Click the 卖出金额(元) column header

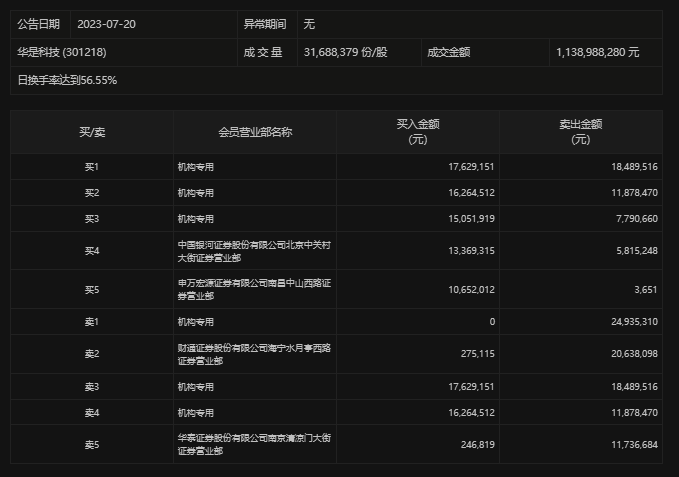(581, 132)
